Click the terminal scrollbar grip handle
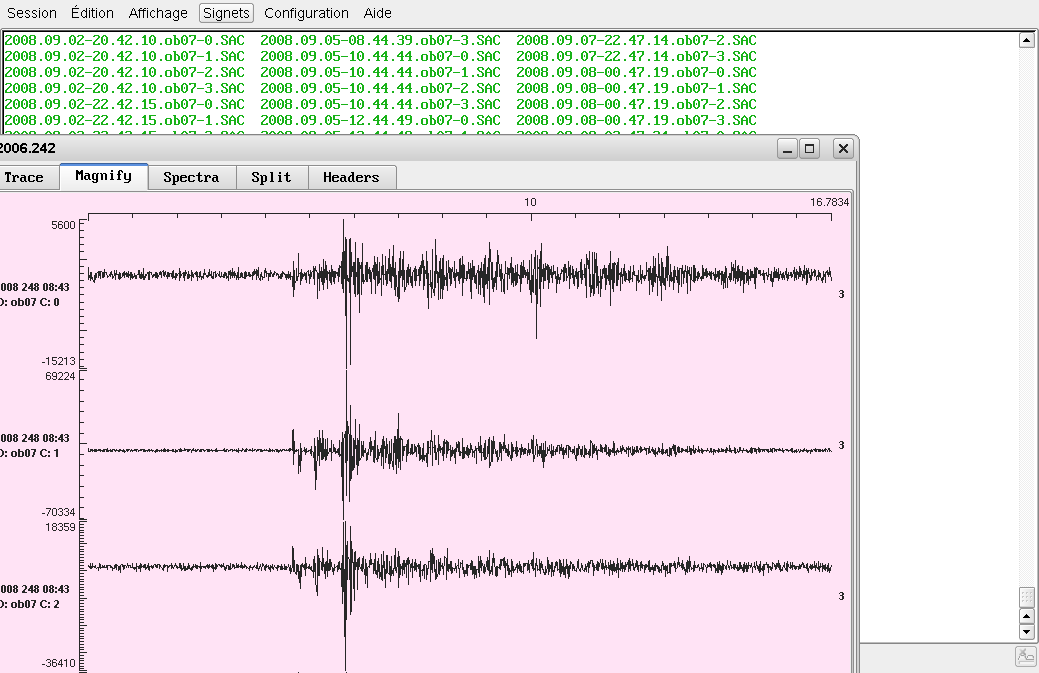The width and height of the screenshot is (1039, 673). click(x=1025, y=597)
